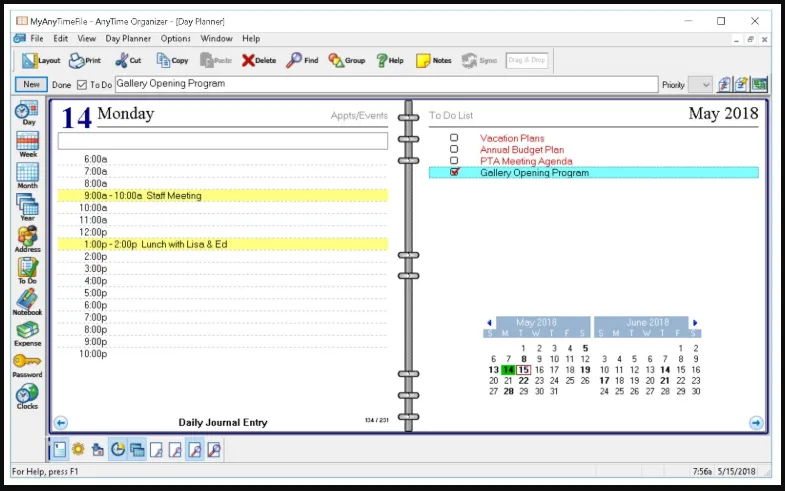The width and height of the screenshot is (785, 491).
Task: Open the File menu
Action: coord(37,39)
